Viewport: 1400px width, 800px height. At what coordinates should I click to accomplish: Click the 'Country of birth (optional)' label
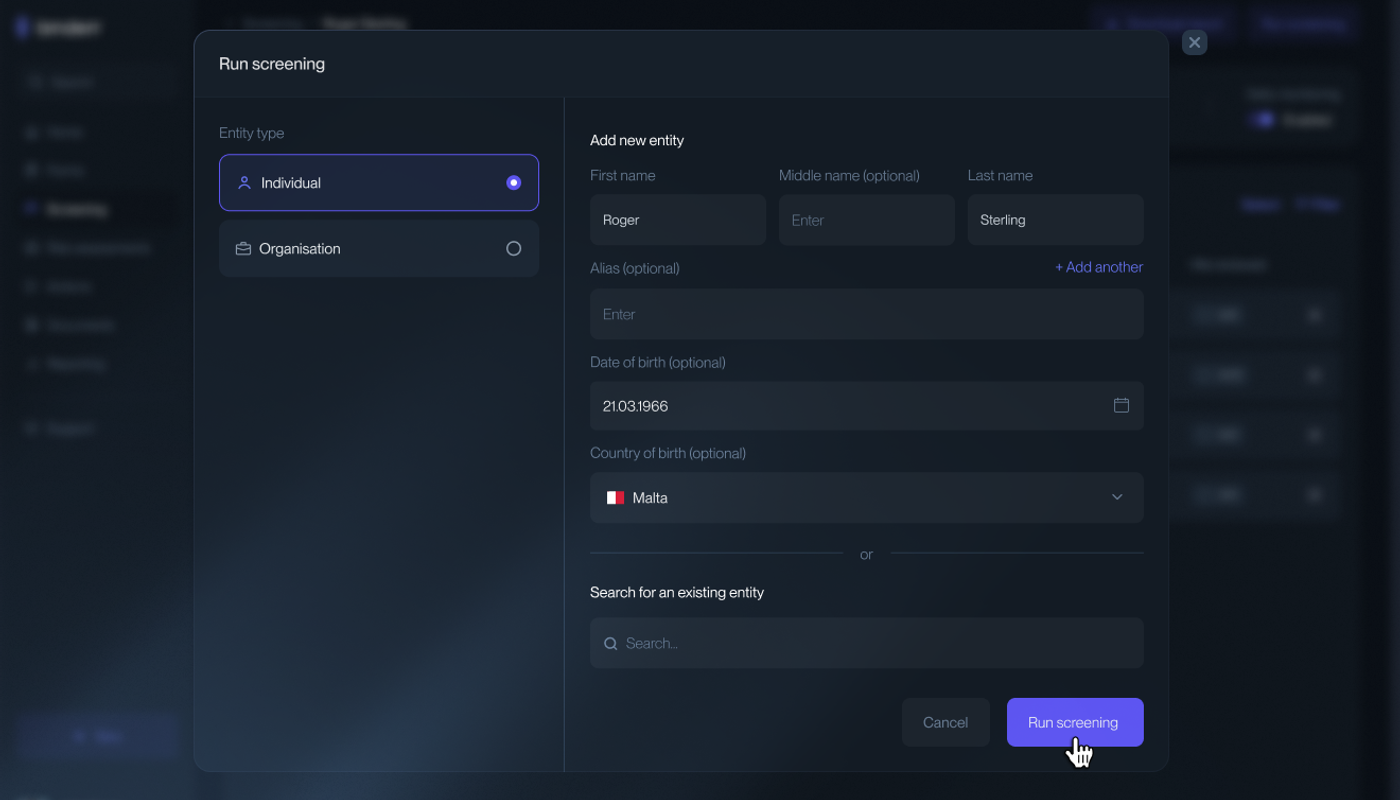[668, 453]
